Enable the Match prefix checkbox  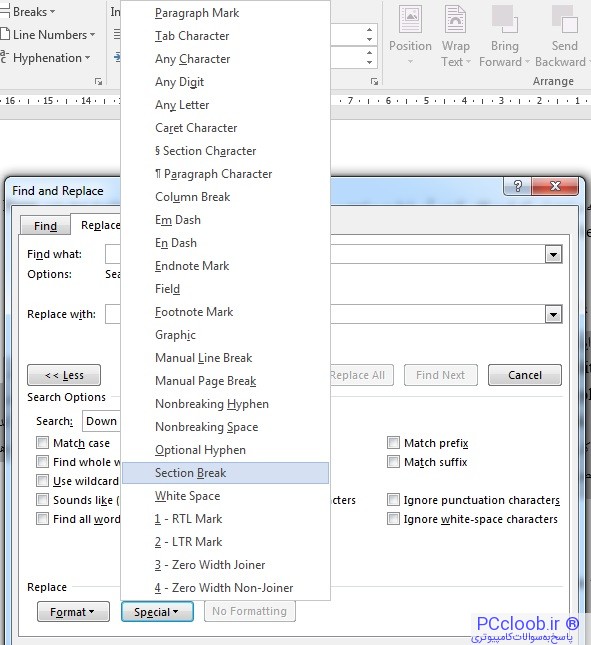pyautogui.click(x=393, y=443)
